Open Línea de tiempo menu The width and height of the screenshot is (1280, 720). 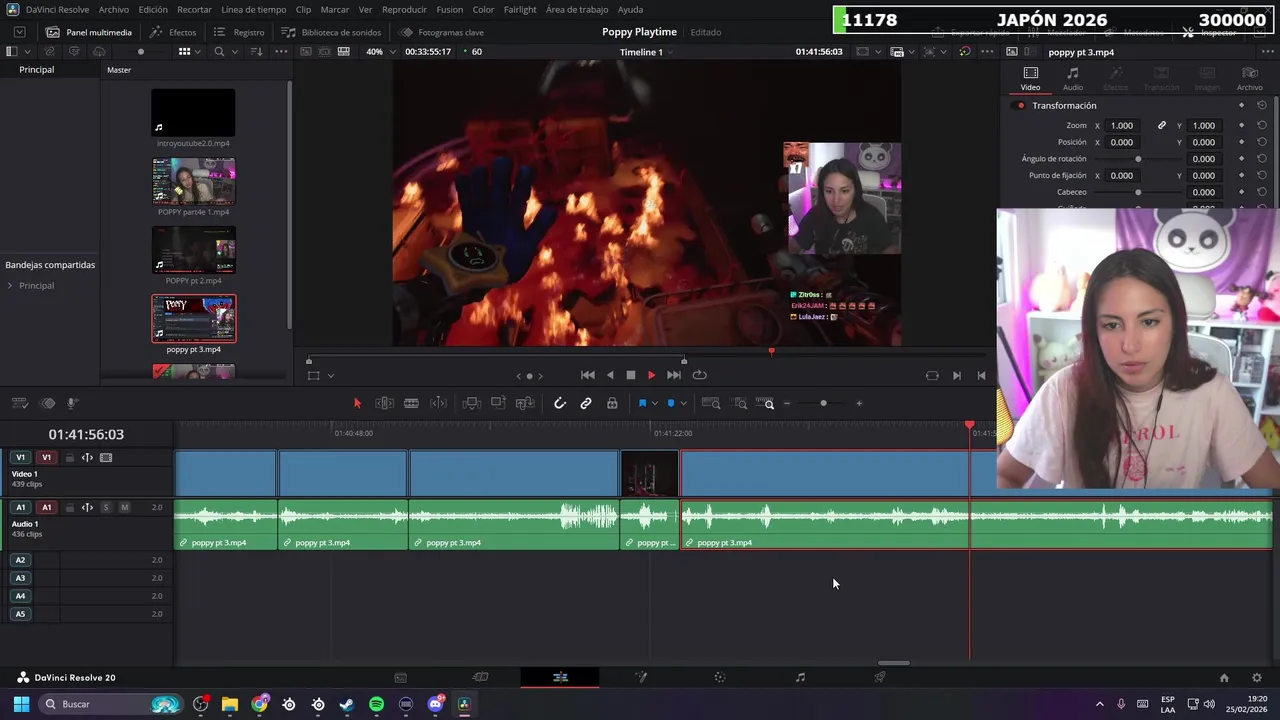point(254,9)
